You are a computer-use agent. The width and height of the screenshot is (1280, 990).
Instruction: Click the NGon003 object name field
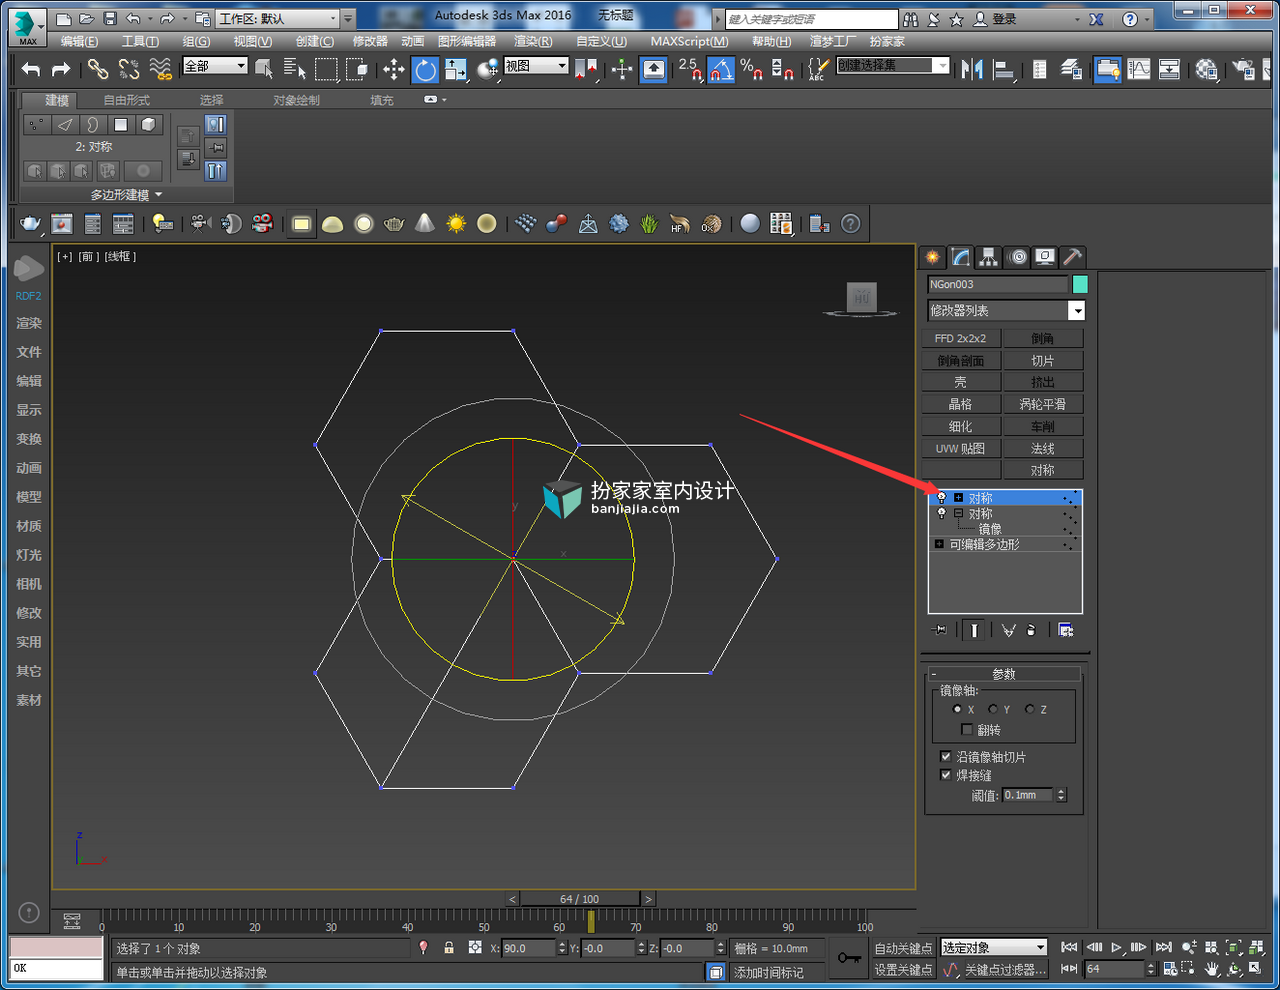pyautogui.click(x=997, y=284)
